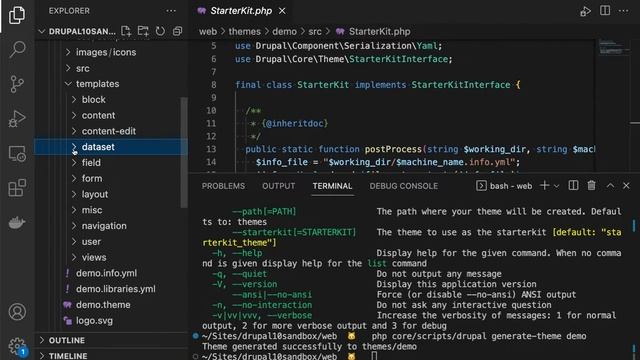Close the terminal panel

pyautogui.click(x=627, y=186)
